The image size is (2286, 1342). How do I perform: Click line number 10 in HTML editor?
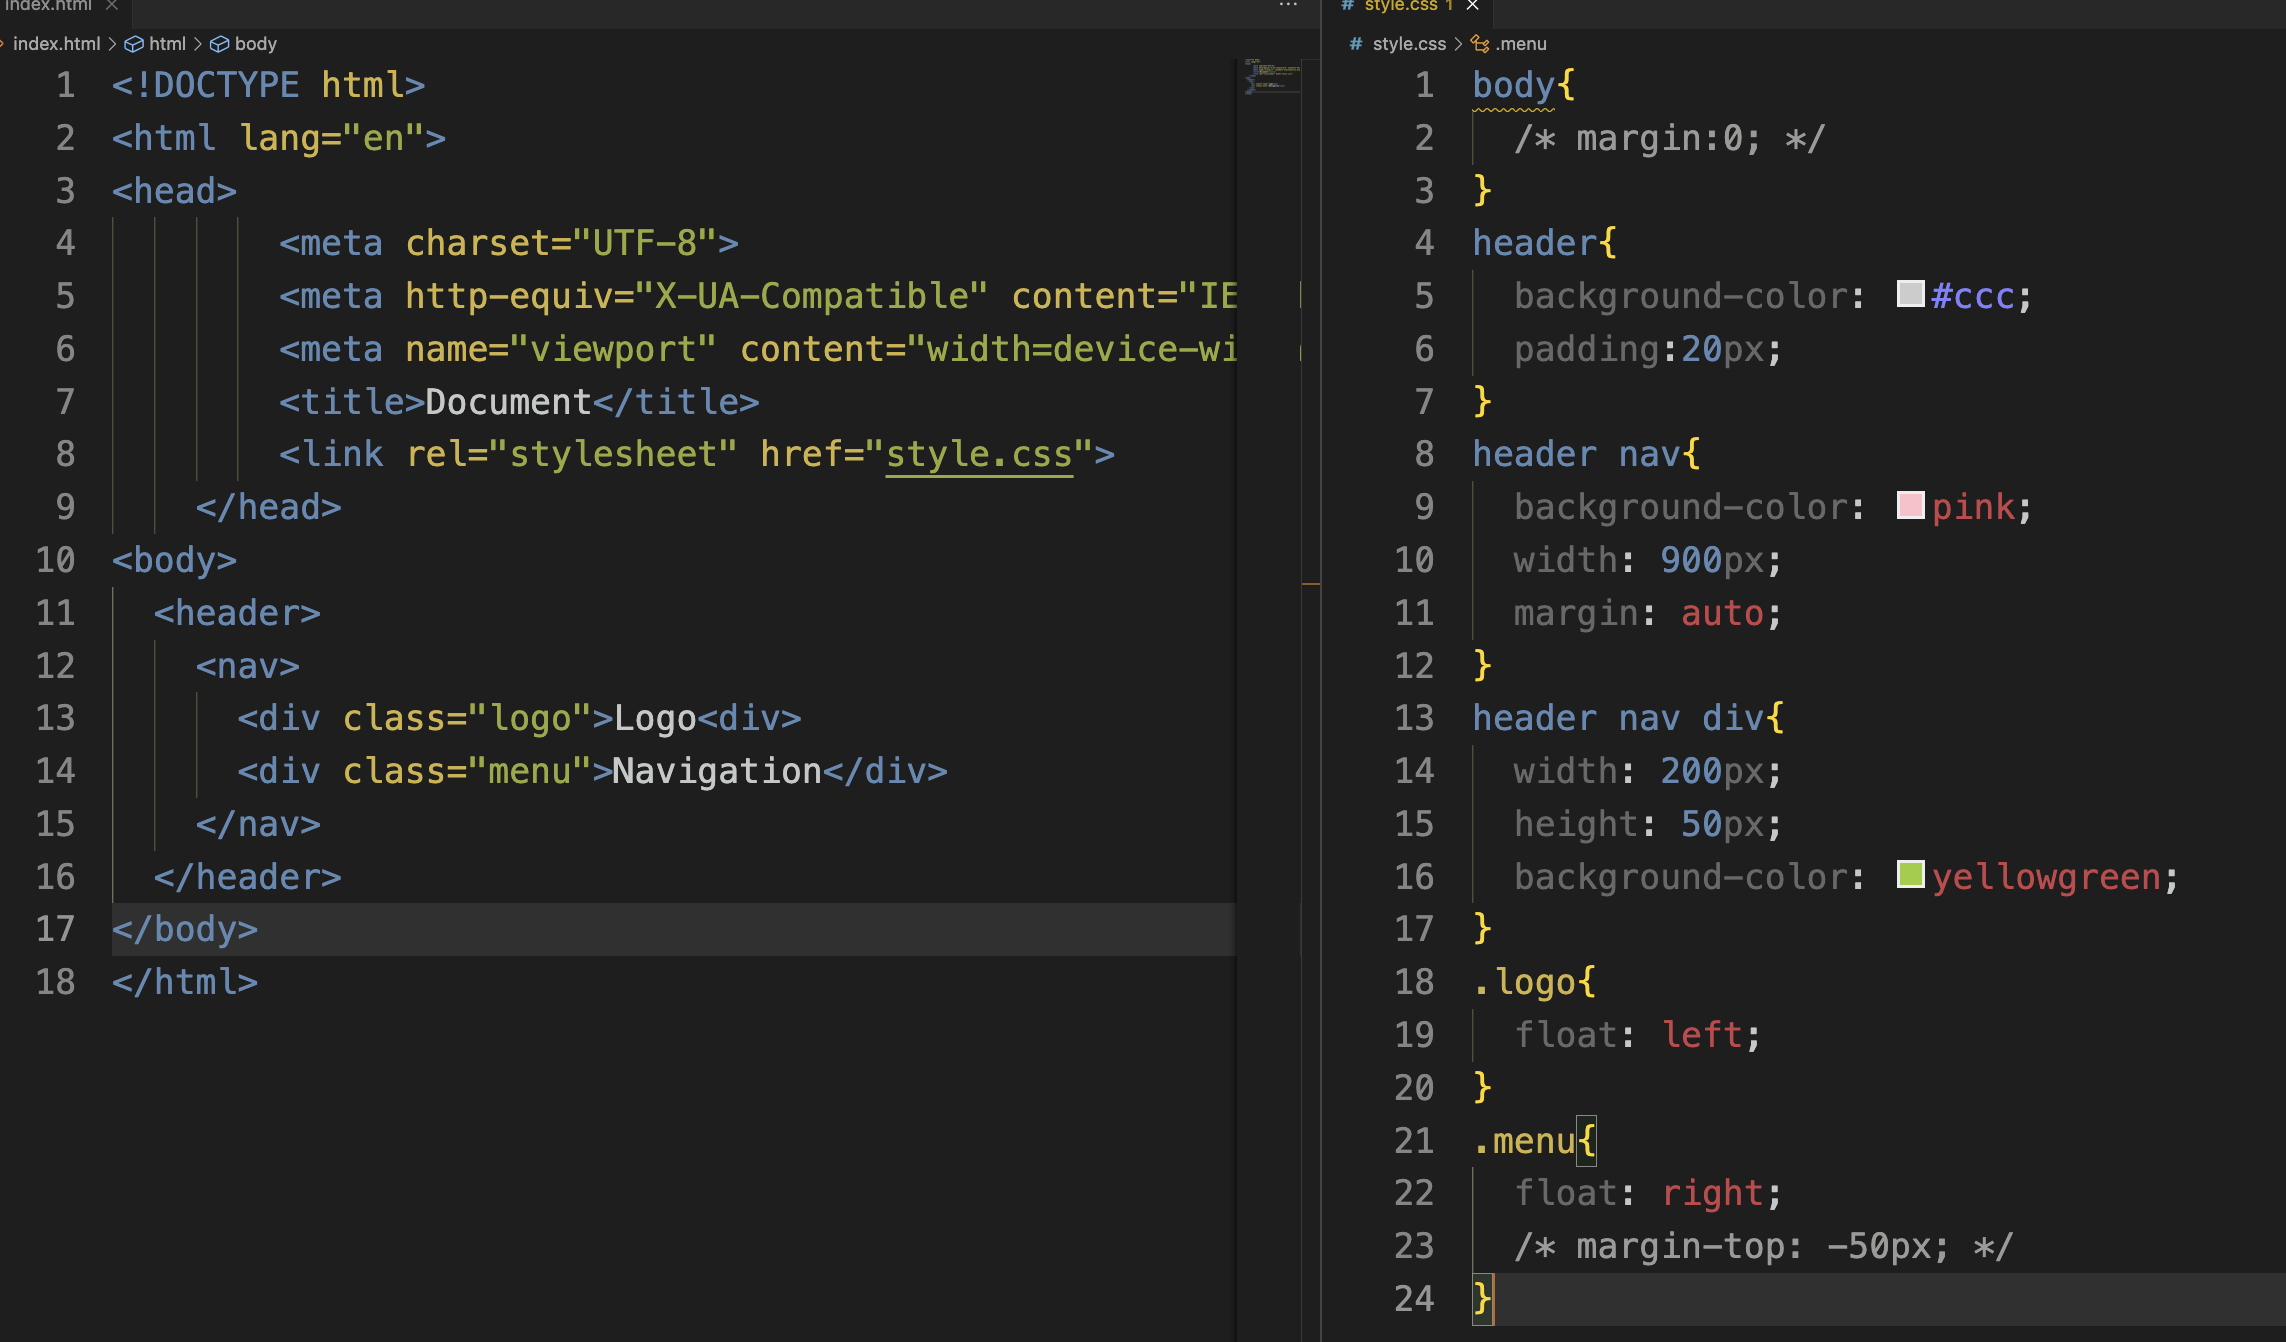[55, 560]
